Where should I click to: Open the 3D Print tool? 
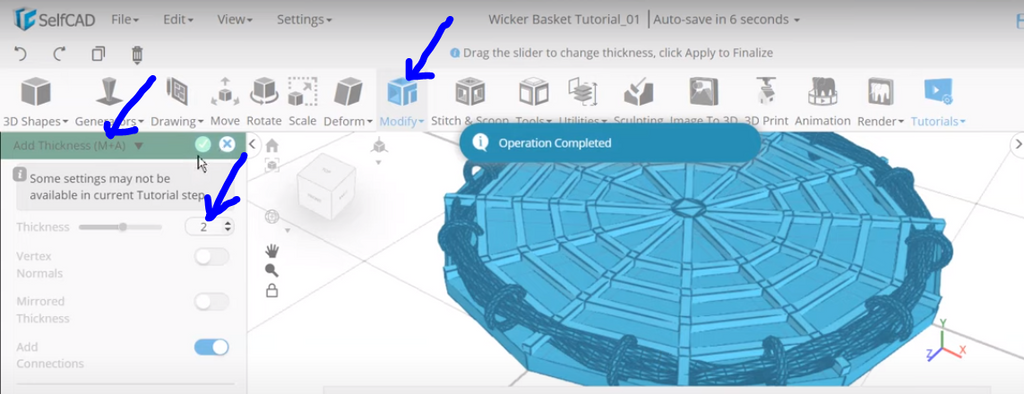pos(766,101)
